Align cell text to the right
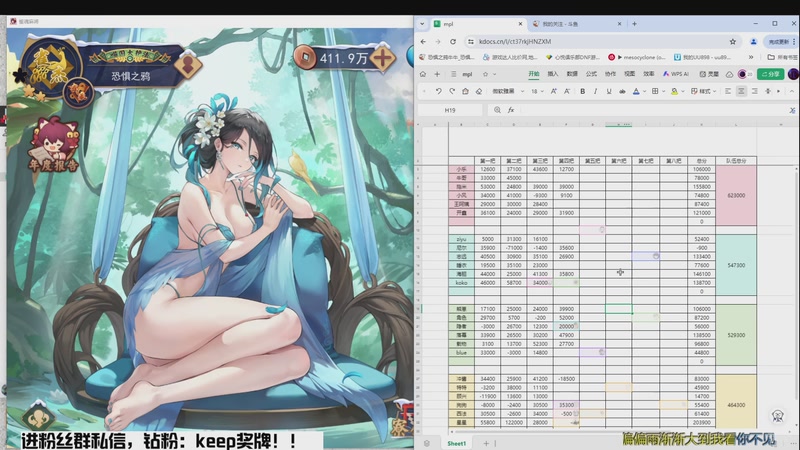The image size is (800, 450). [755, 91]
